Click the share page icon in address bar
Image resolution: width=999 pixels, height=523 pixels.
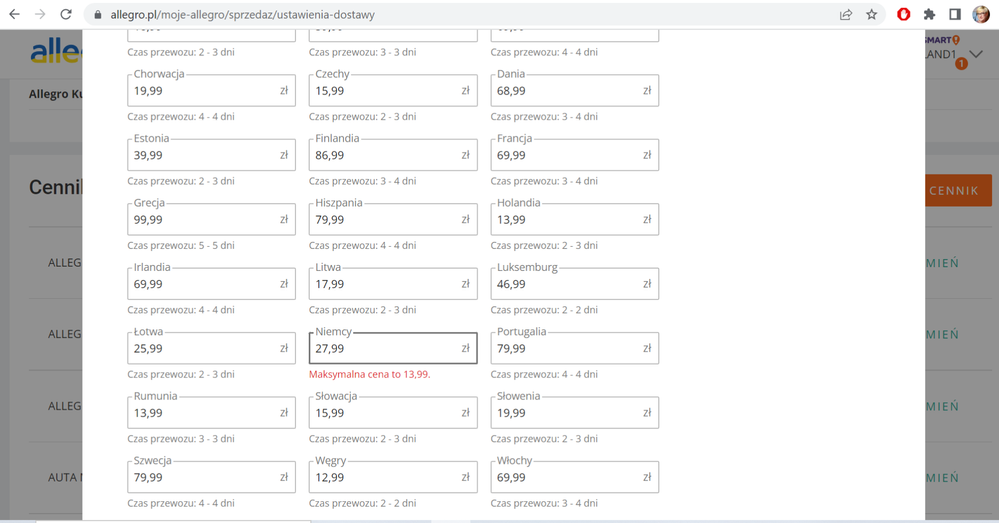[846, 15]
